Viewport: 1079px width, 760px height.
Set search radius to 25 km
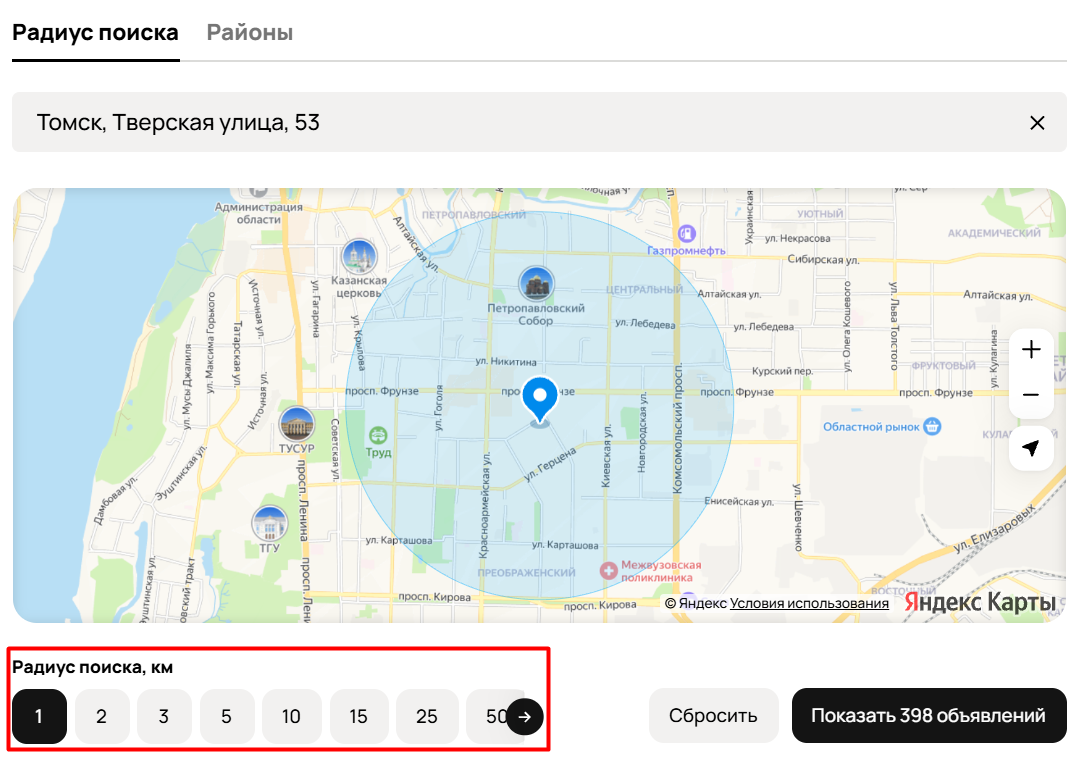(x=427, y=716)
